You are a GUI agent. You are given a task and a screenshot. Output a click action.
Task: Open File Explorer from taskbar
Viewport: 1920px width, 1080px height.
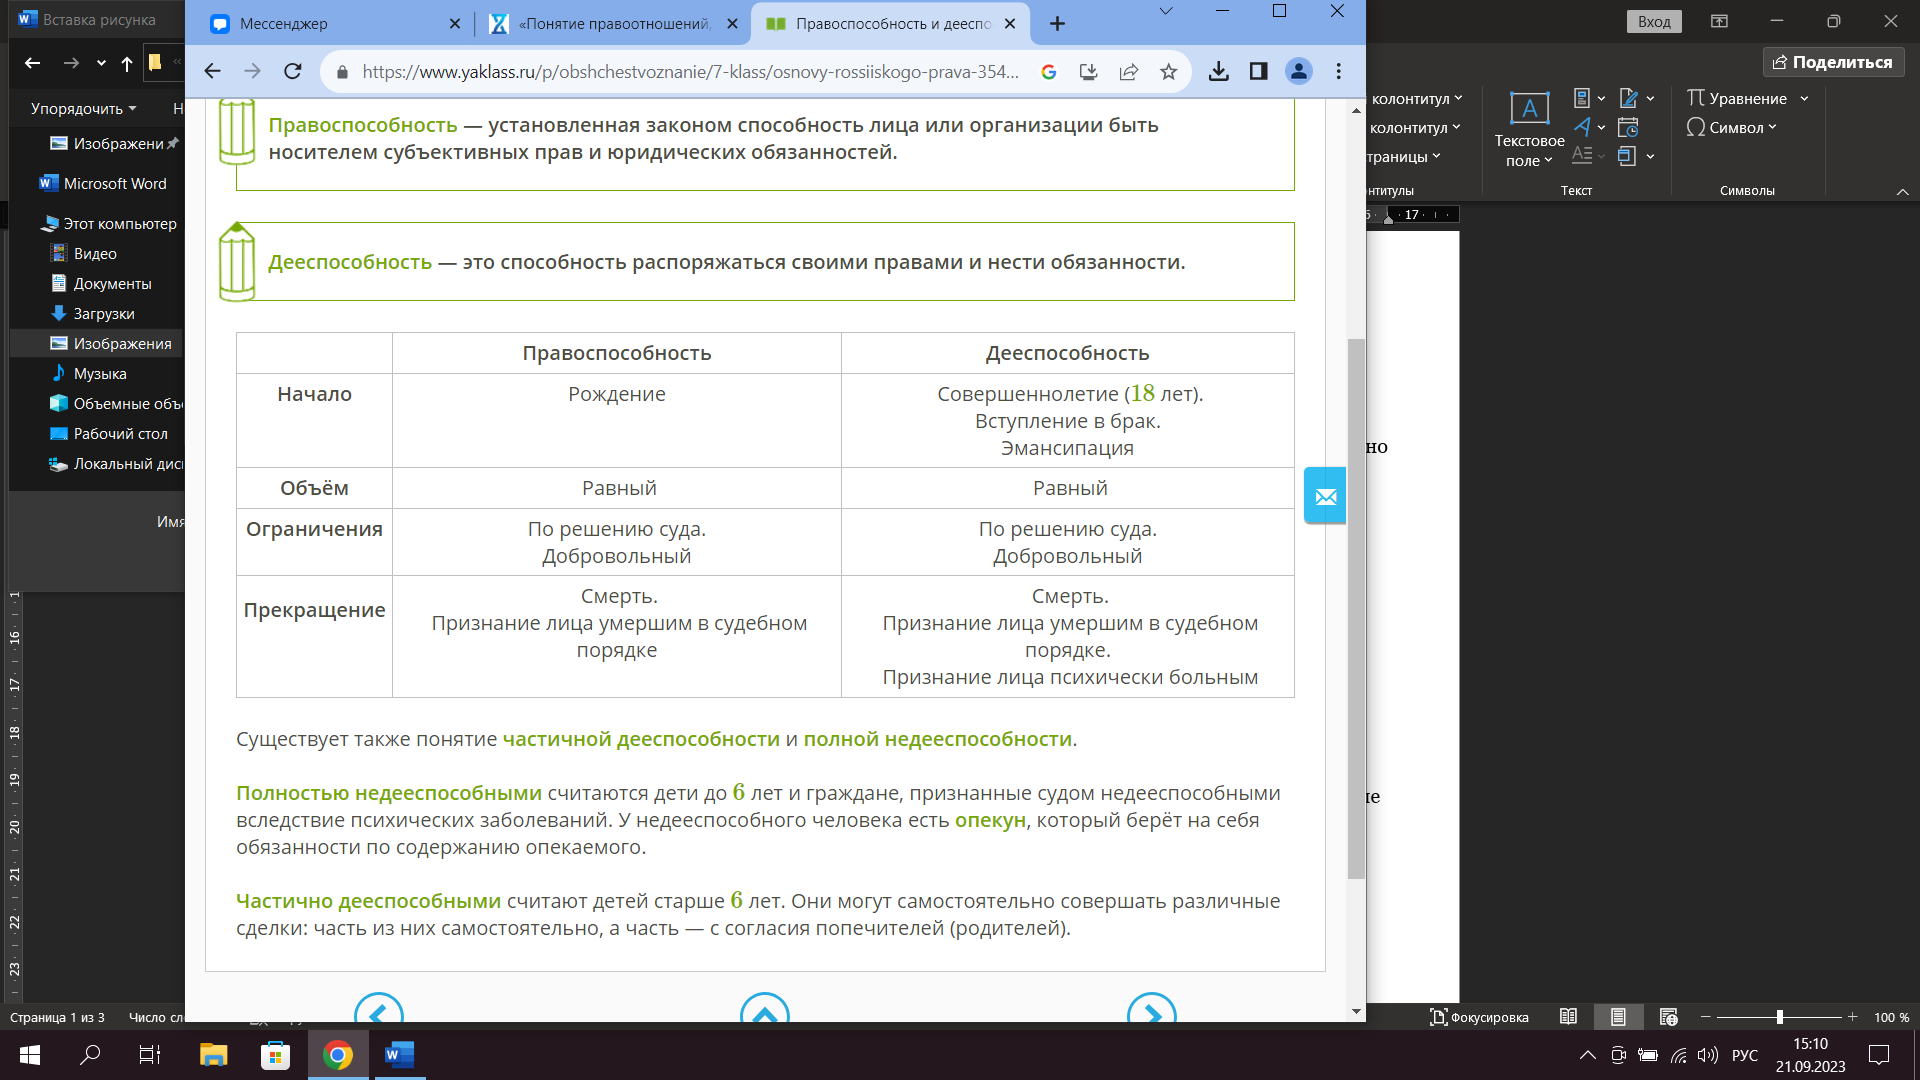[213, 1055]
